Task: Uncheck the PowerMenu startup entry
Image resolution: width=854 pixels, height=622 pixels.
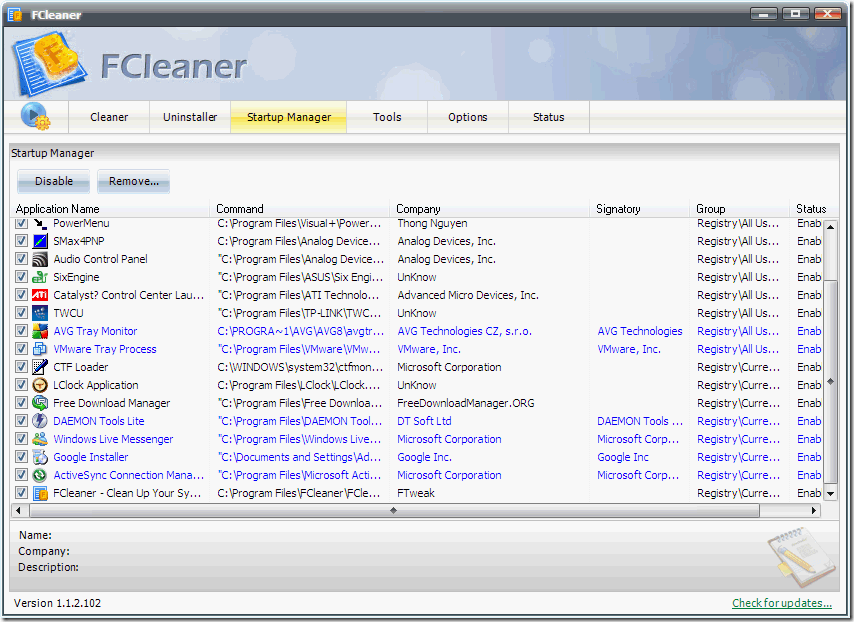Action: coord(21,223)
